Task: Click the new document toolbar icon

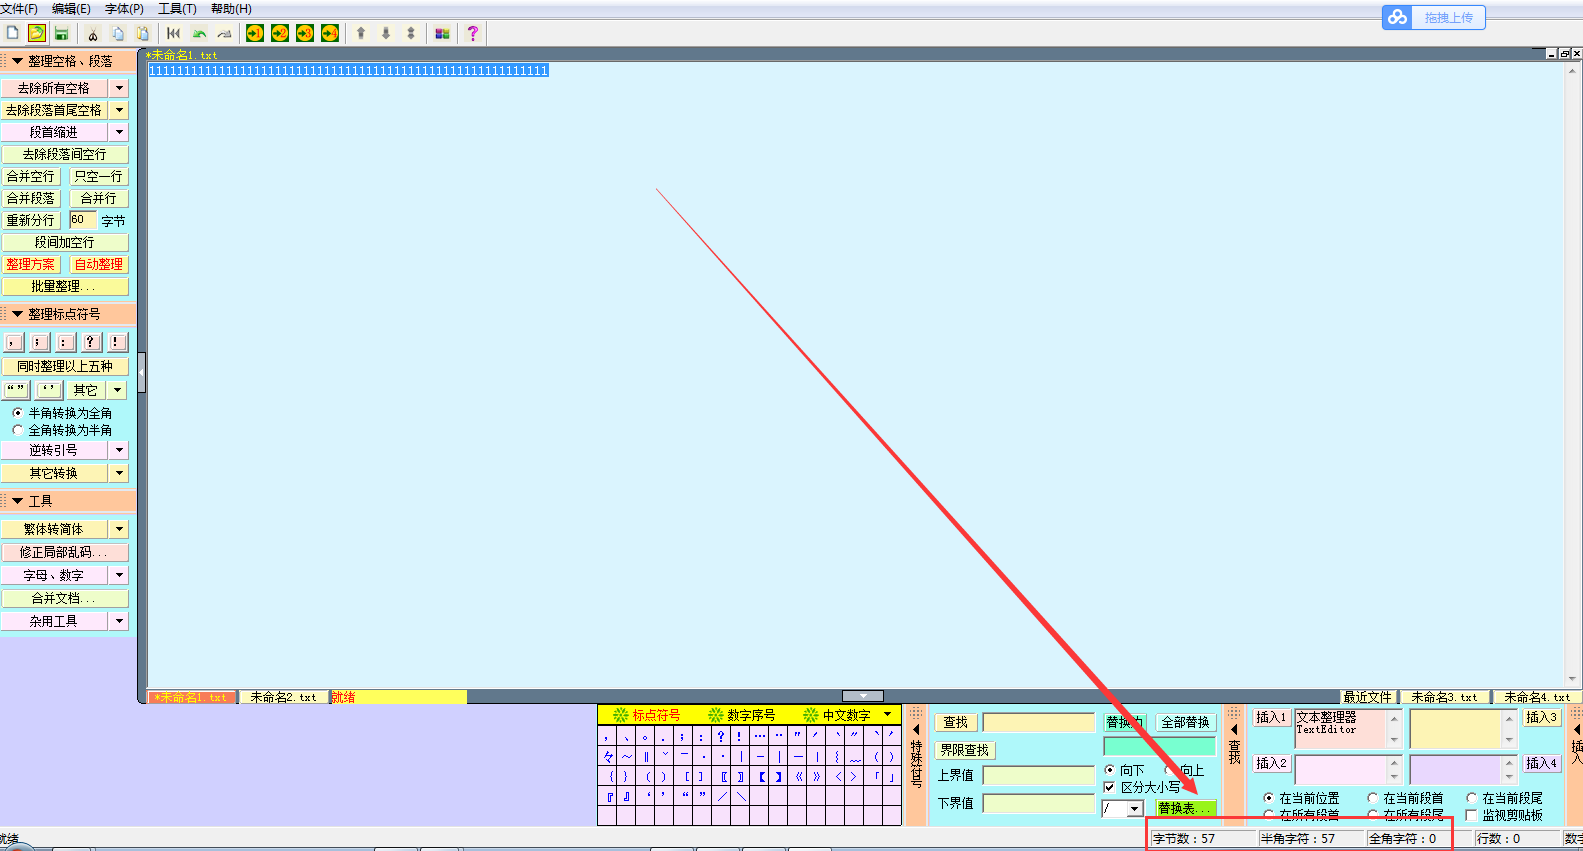Action: [13, 33]
